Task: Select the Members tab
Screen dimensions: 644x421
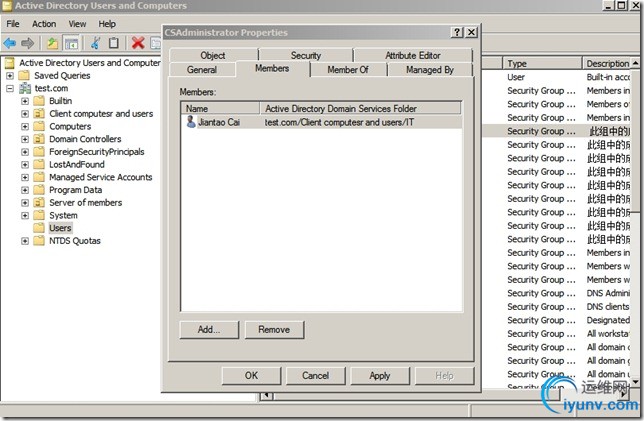Action: [x=272, y=69]
